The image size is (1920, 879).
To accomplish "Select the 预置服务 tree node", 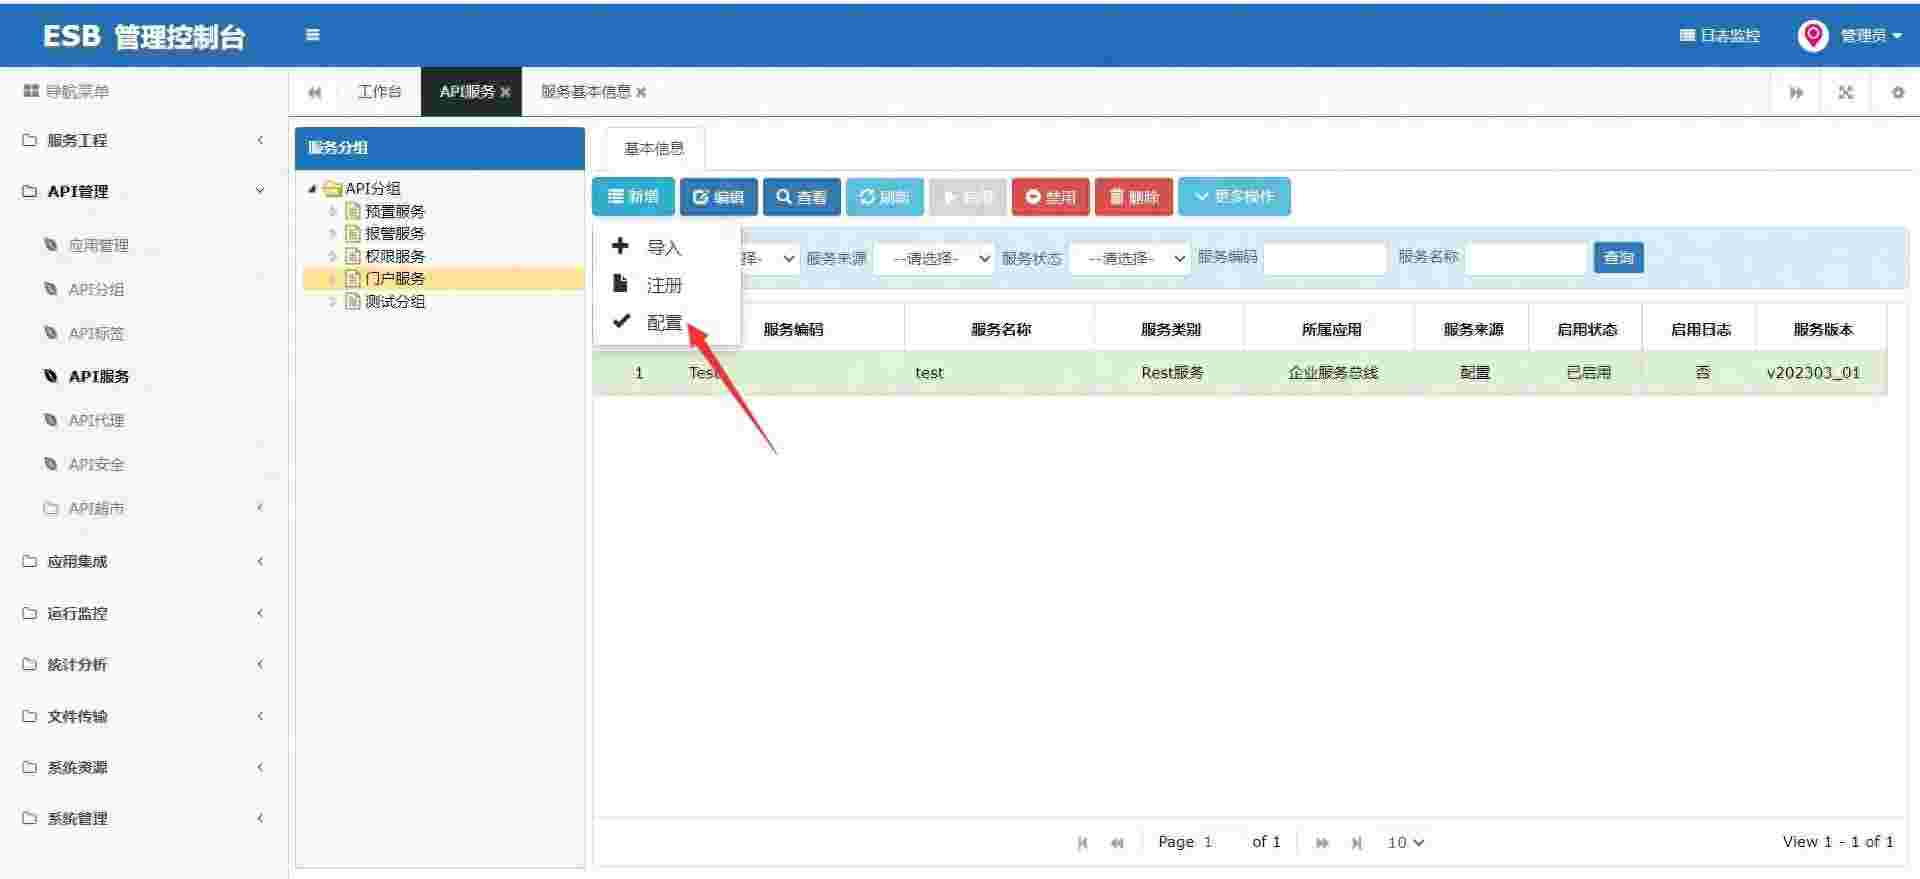I will pos(395,211).
